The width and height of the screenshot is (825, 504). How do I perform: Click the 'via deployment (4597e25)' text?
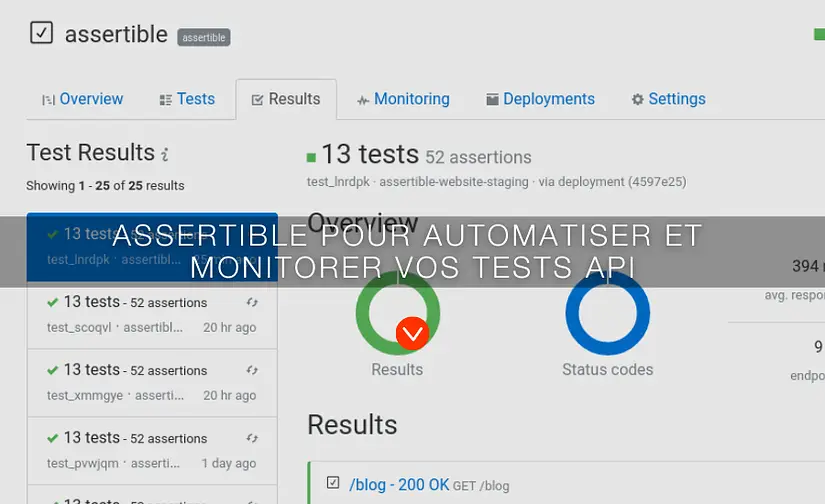[612, 182]
